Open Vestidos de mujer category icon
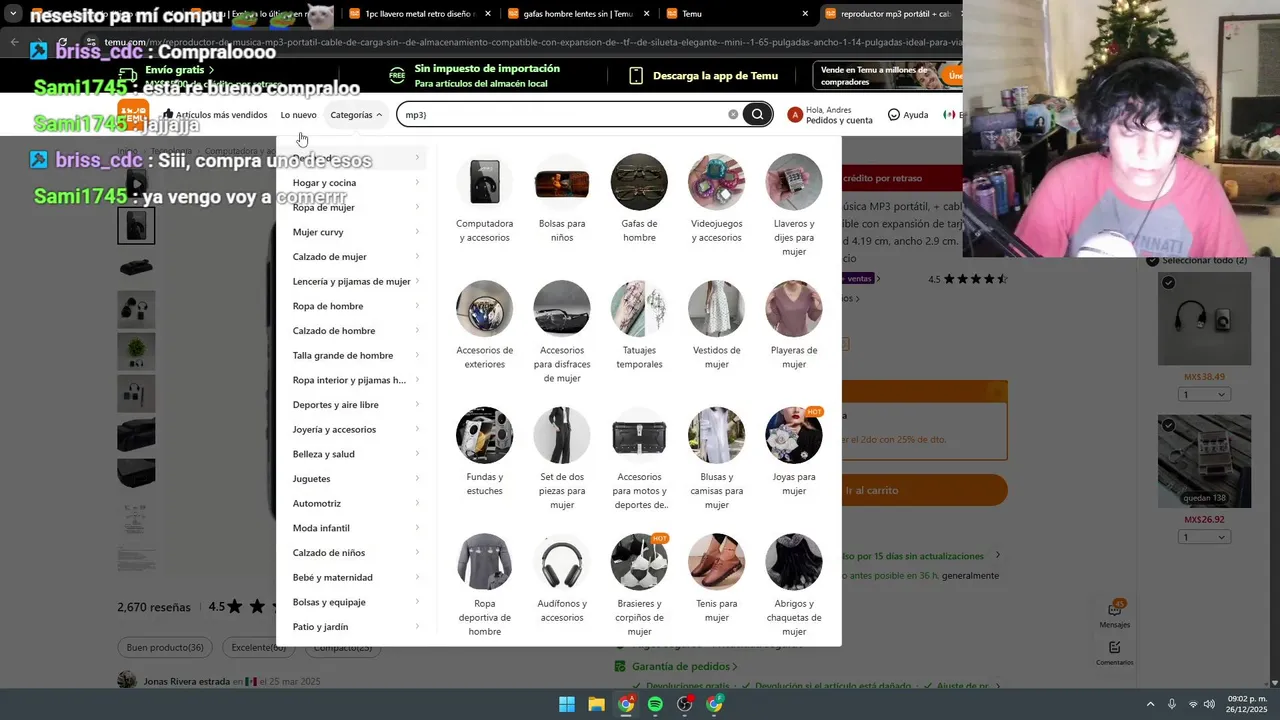1280x720 pixels. tap(716, 309)
